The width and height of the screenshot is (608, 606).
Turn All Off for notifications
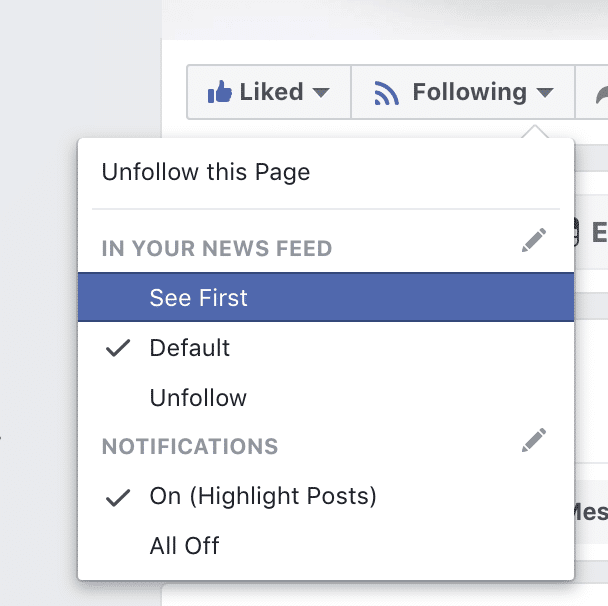[326, 546]
